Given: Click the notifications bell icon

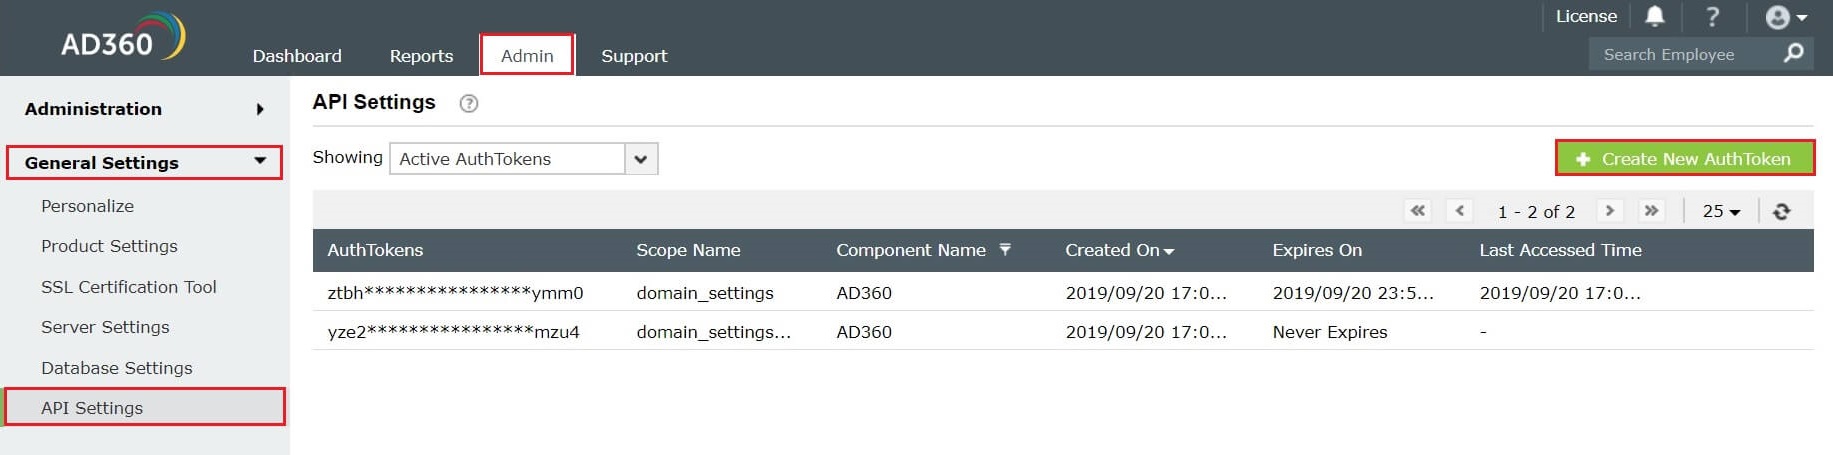Looking at the screenshot, I should point(1655,16).
